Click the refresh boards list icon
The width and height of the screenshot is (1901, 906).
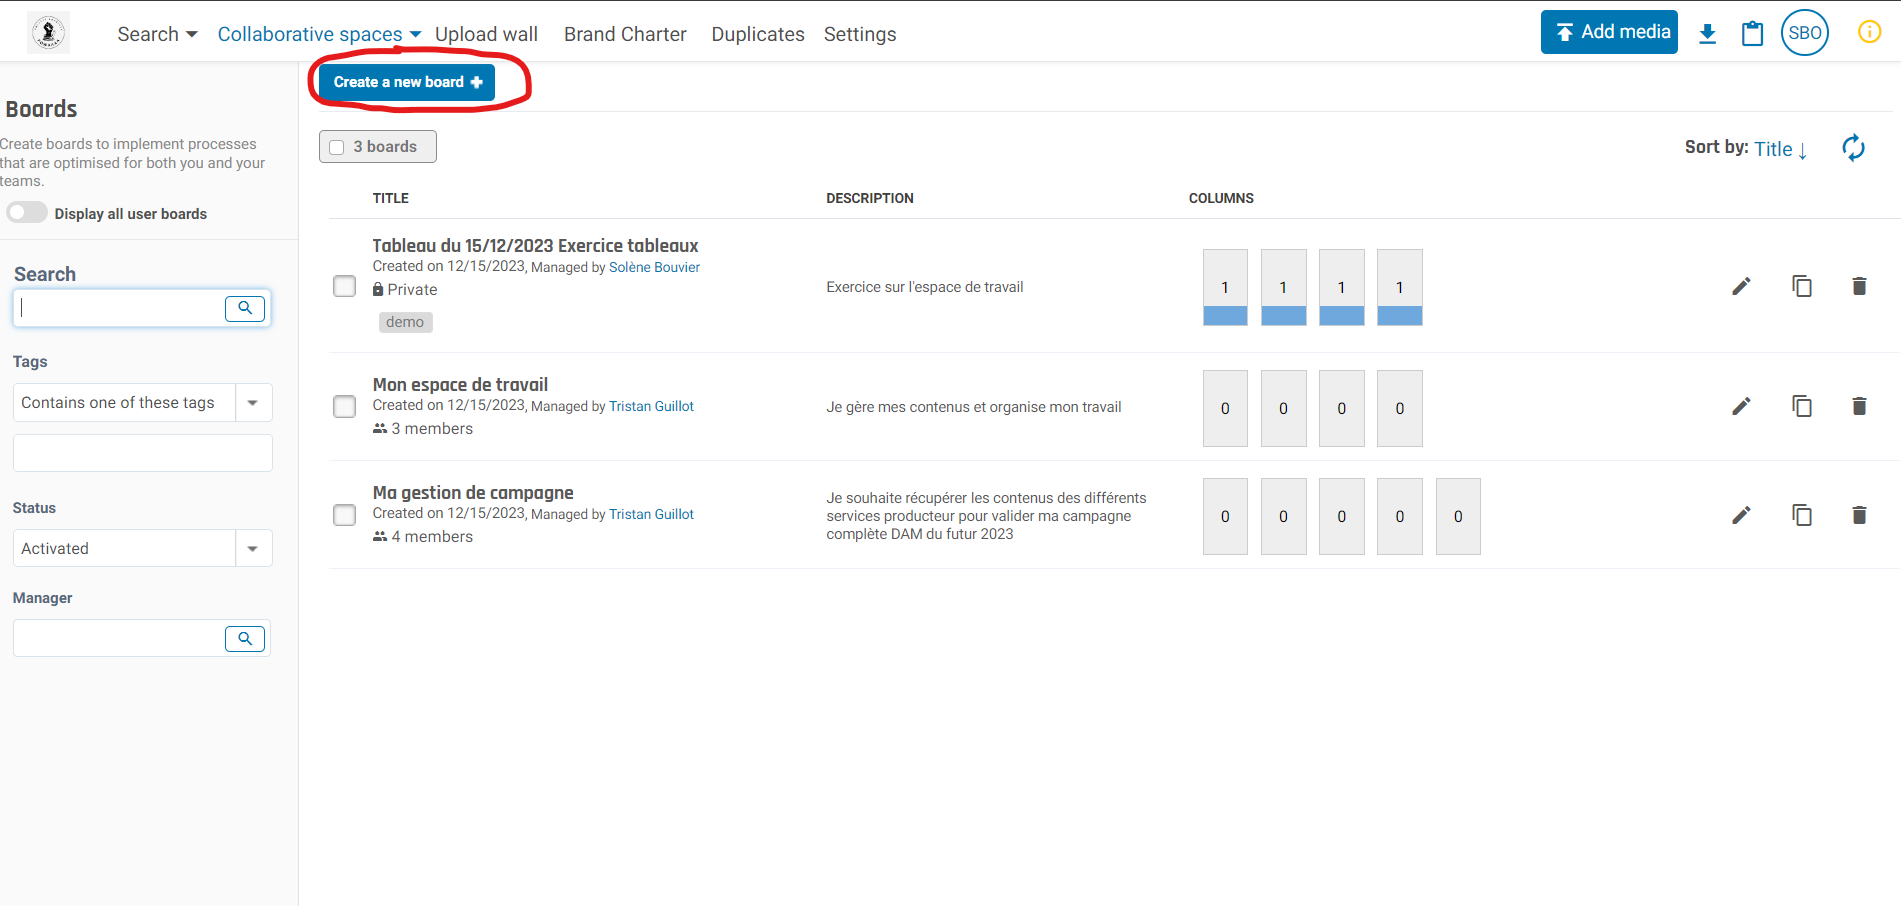tap(1853, 148)
